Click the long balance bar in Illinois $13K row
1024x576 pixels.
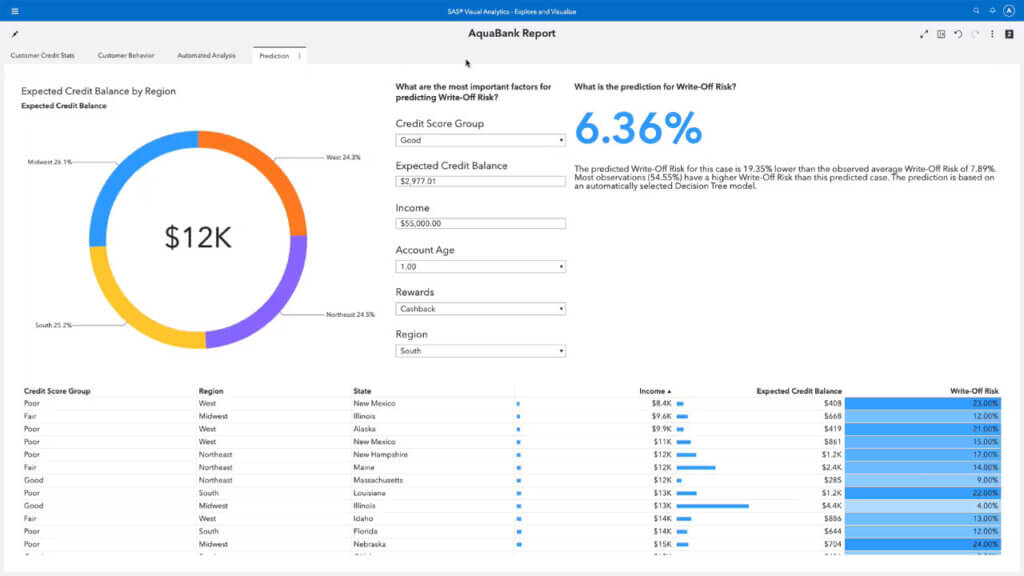[712, 506]
